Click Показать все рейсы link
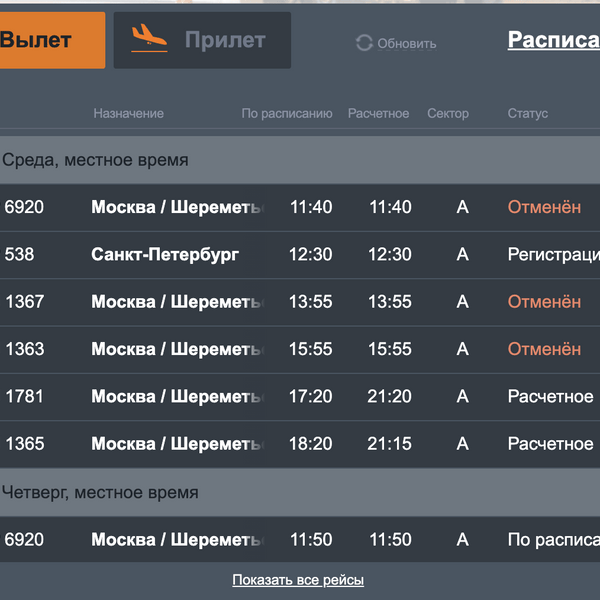The height and width of the screenshot is (600, 600). 298,580
